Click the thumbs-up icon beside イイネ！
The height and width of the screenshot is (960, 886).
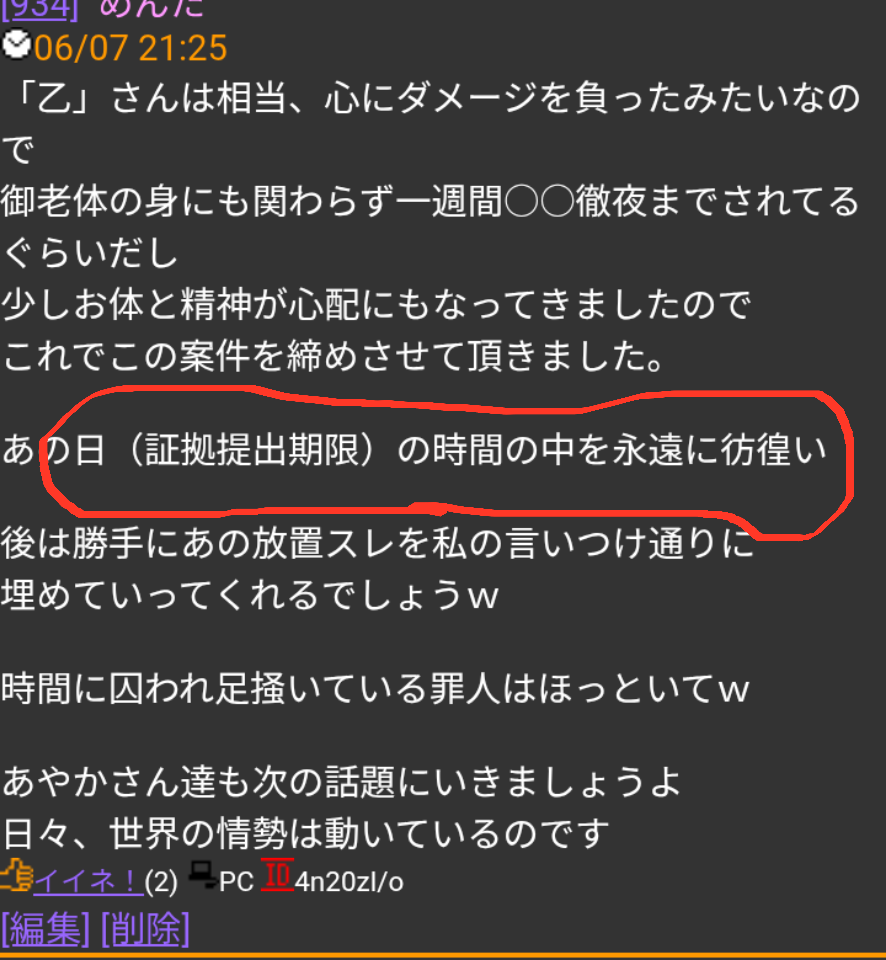pos(17,876)
